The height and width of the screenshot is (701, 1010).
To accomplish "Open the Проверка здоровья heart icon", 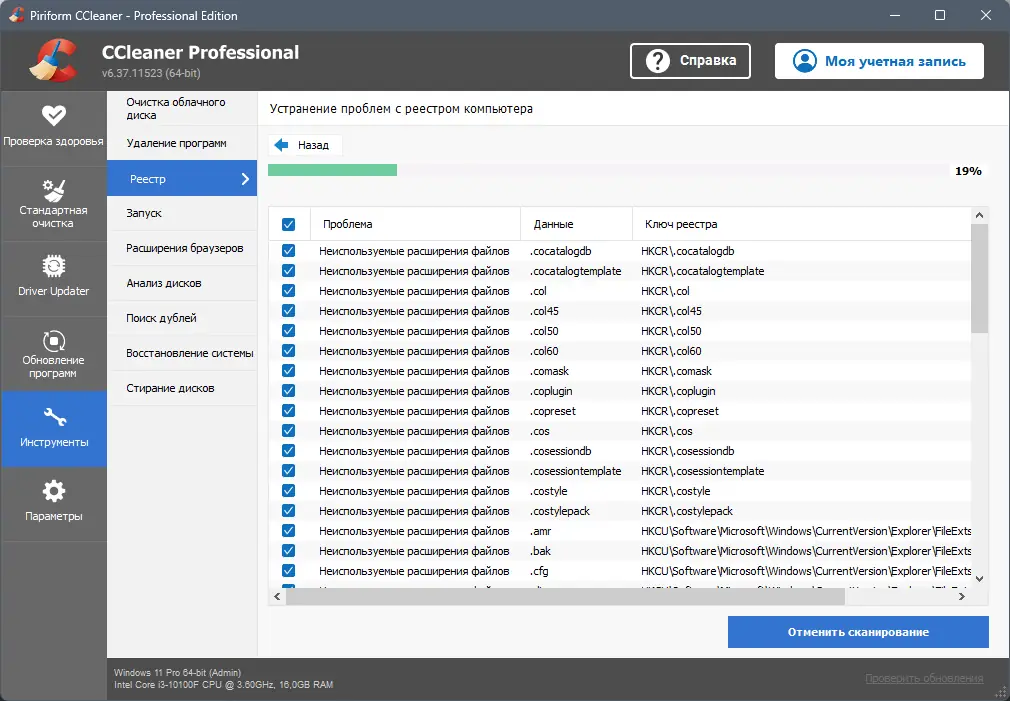I will pos(53,115).
